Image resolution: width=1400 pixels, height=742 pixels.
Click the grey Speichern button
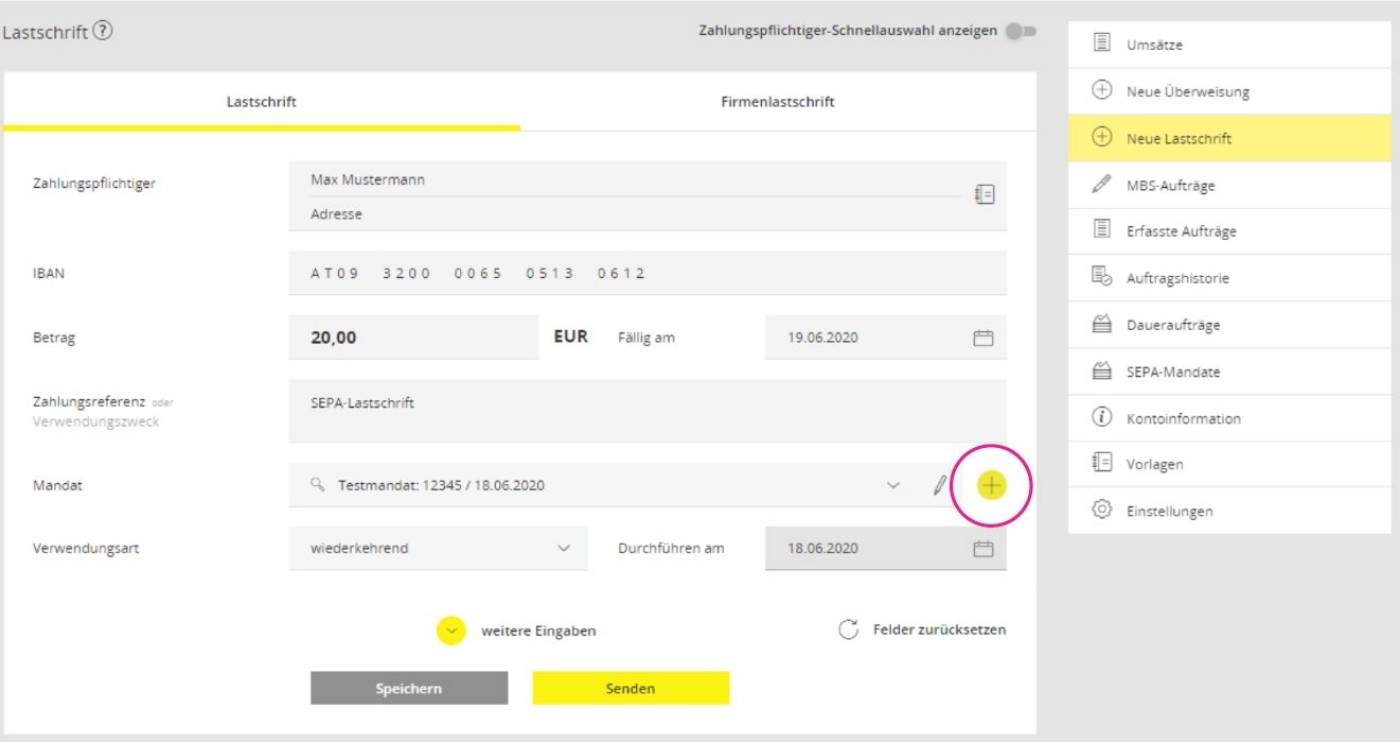click(x=409, y=688)
